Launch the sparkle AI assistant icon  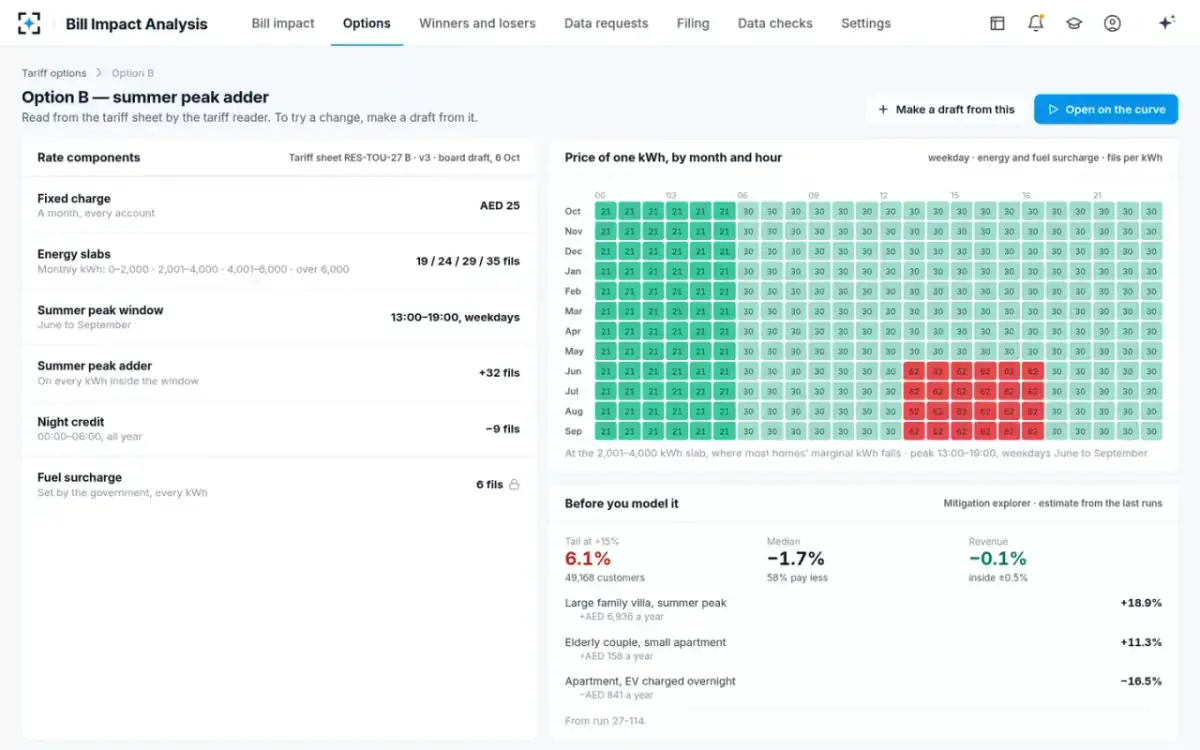pyautogui.click(x=1166, y=23)
